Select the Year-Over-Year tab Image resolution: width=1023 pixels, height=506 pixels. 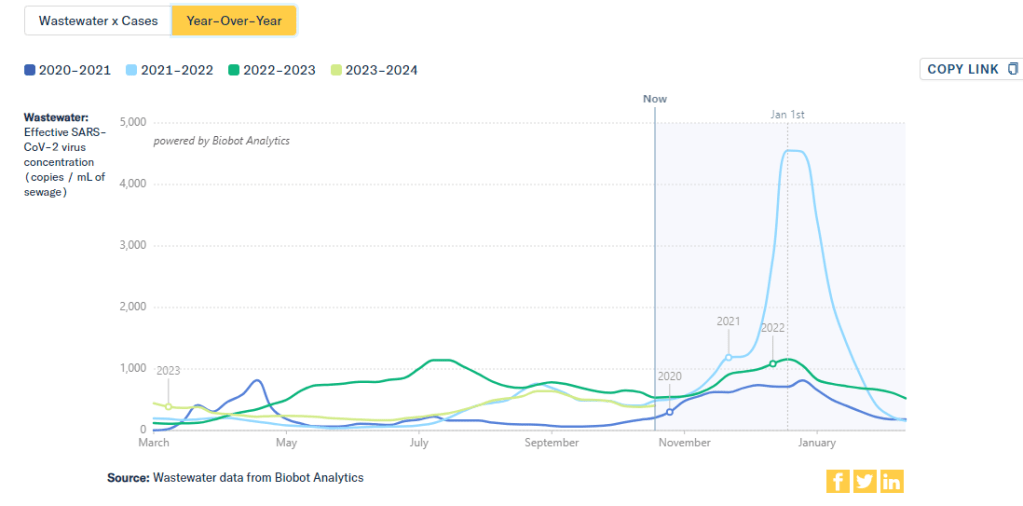coord(233,21)
